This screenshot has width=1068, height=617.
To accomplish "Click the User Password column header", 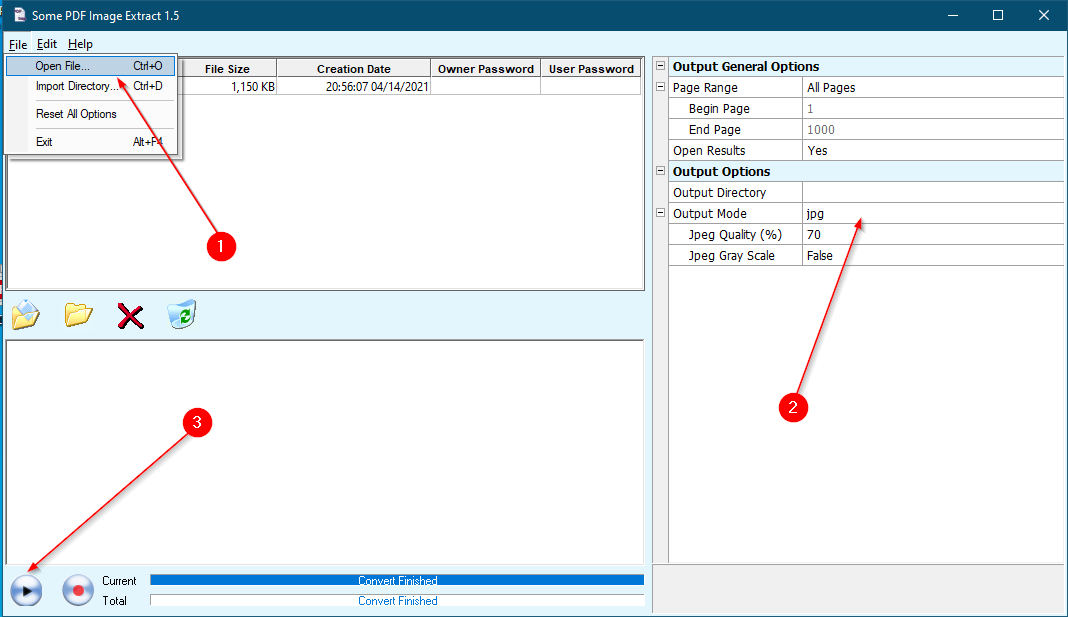I will tap(591, 69).
